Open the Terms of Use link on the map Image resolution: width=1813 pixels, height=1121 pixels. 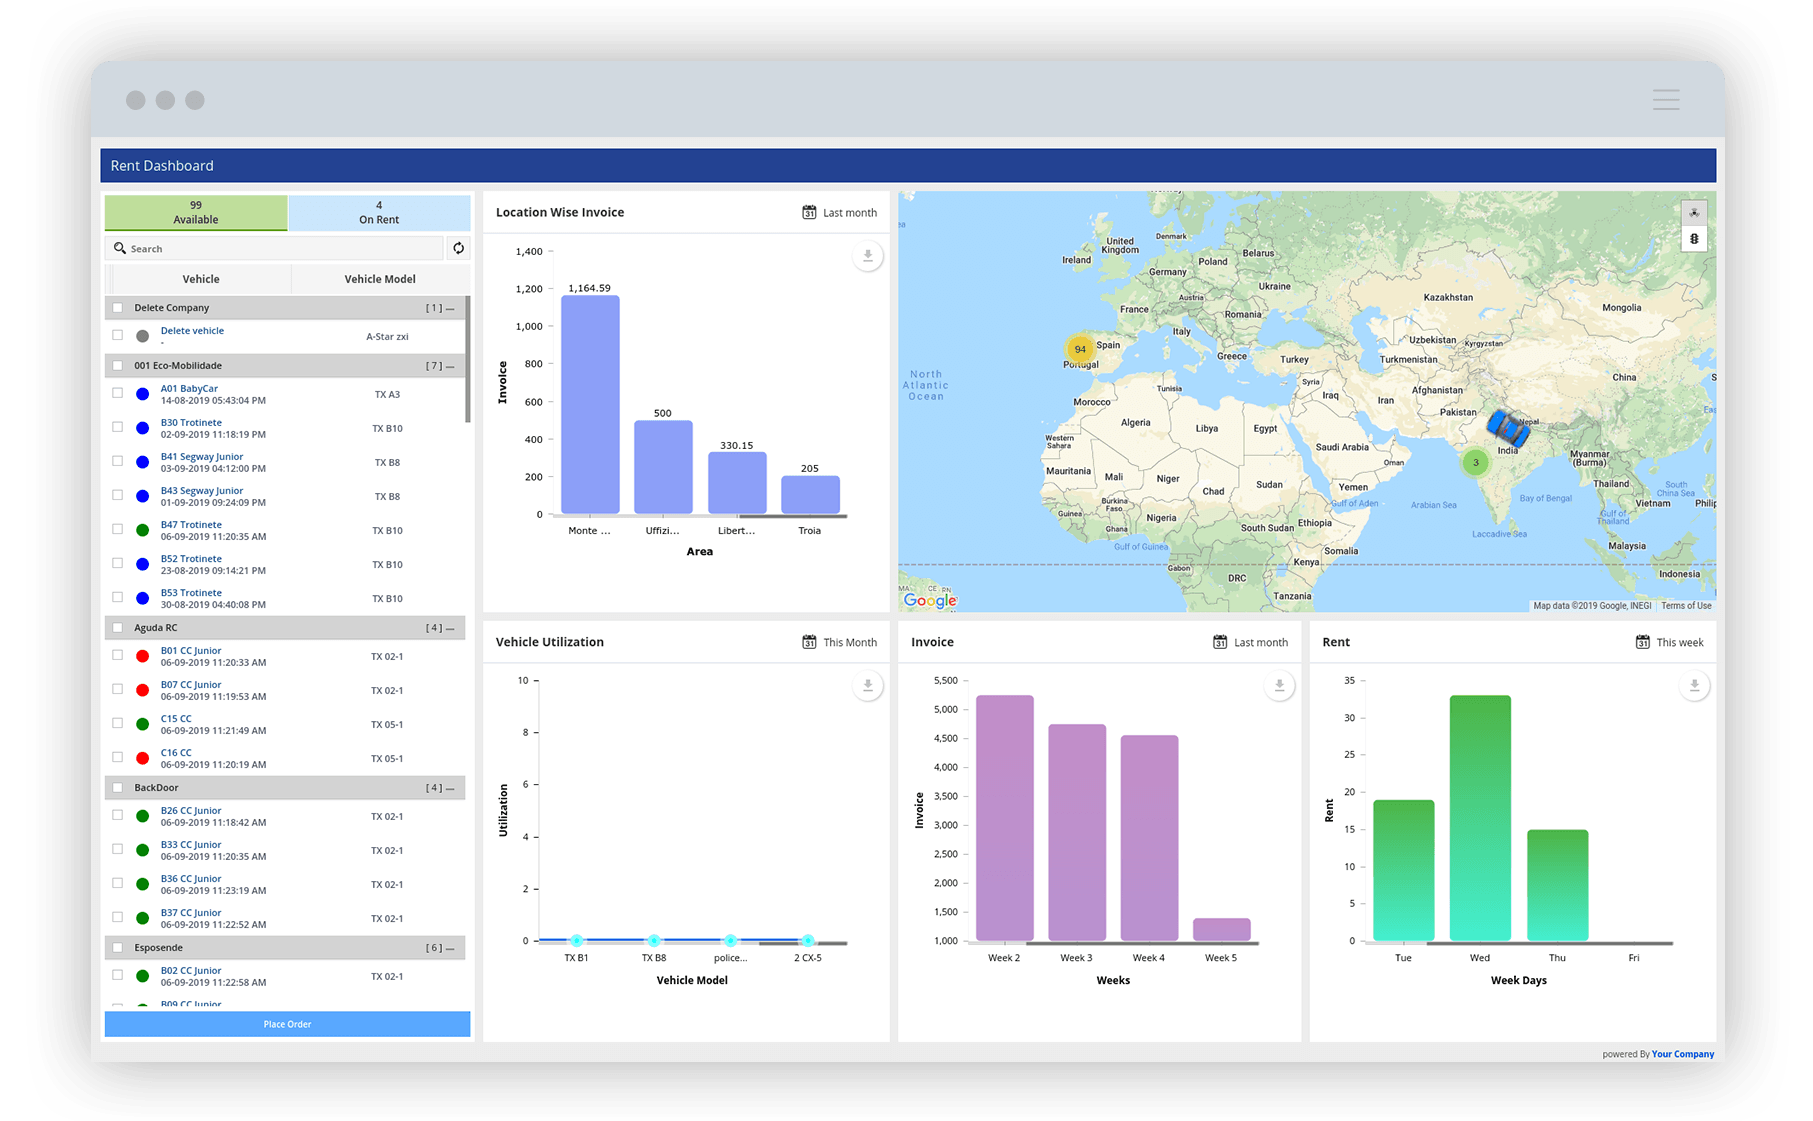tap(1686, 605)
